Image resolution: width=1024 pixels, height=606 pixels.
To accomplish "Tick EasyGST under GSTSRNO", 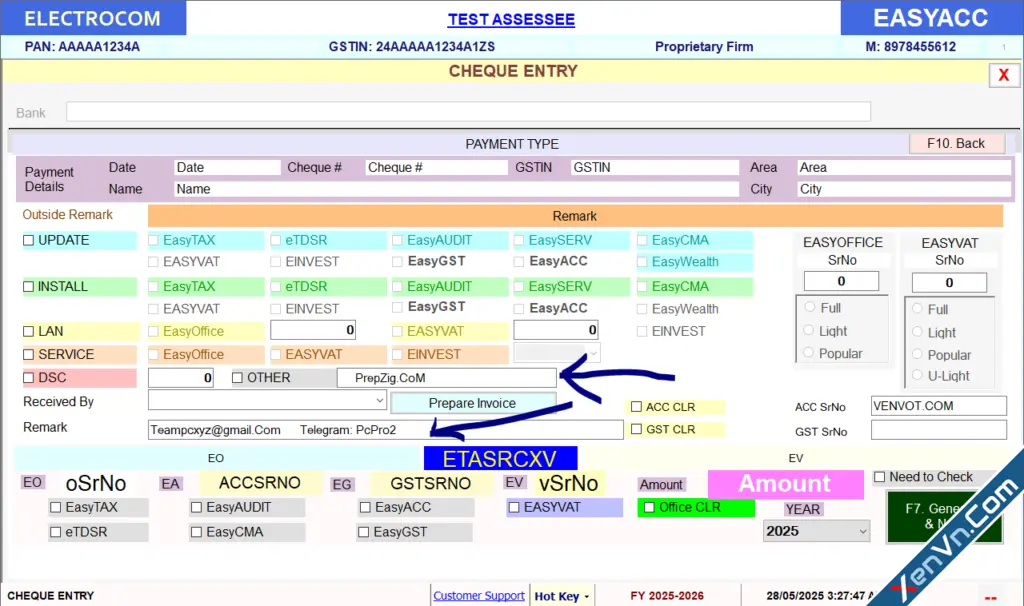I will (364, 532).
